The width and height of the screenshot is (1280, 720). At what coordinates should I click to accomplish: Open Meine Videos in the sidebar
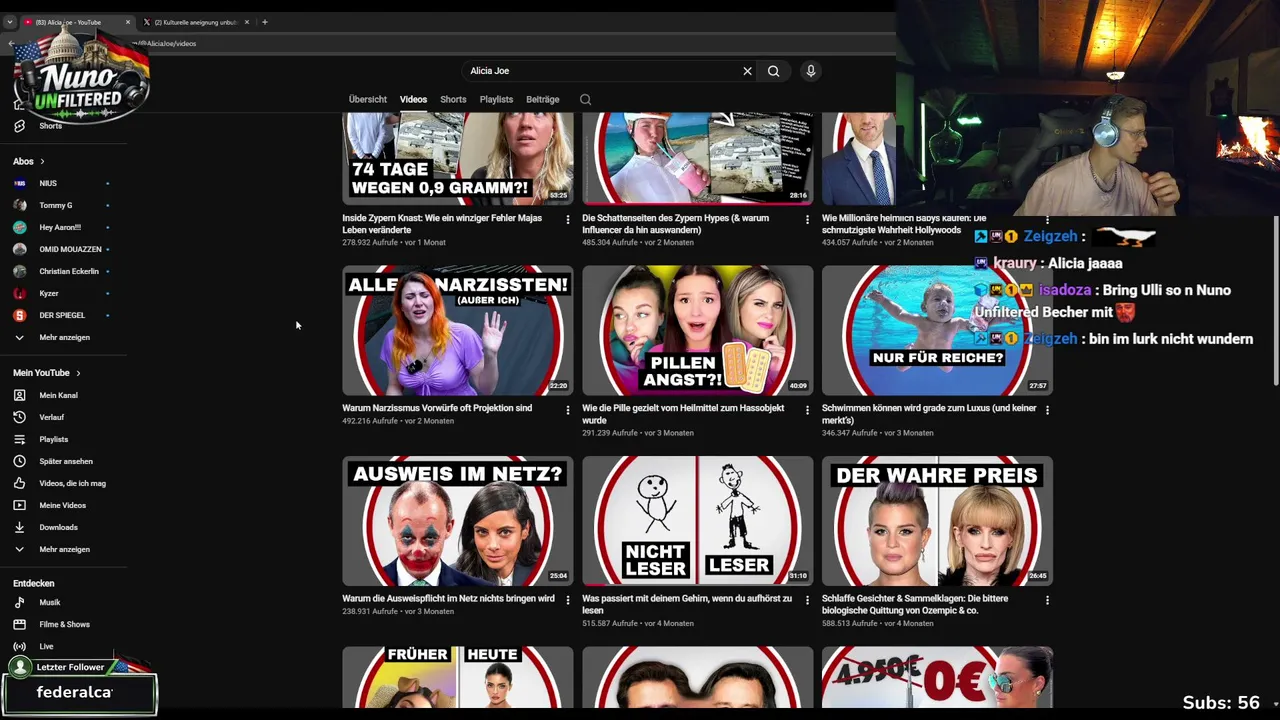pyautogui.click(x=62, y=505)
